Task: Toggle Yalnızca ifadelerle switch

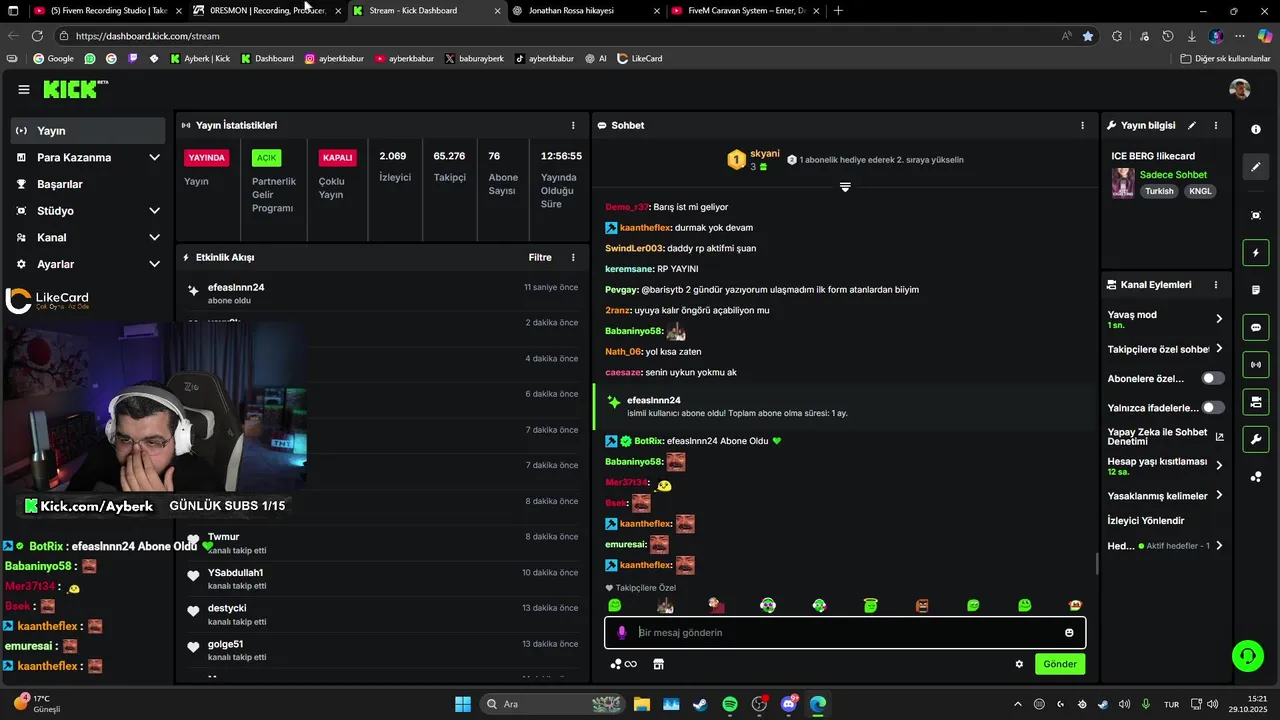Action: pyautogui.click(x=1213, y=408)
